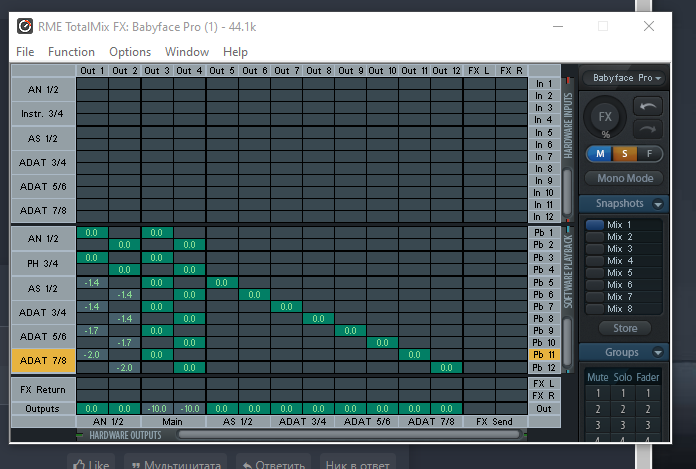The height and width of the screenshot is (469, 696).
Task: Click the 0.0 cell at Pb 5 / Out 5
Action: point(222,283)
